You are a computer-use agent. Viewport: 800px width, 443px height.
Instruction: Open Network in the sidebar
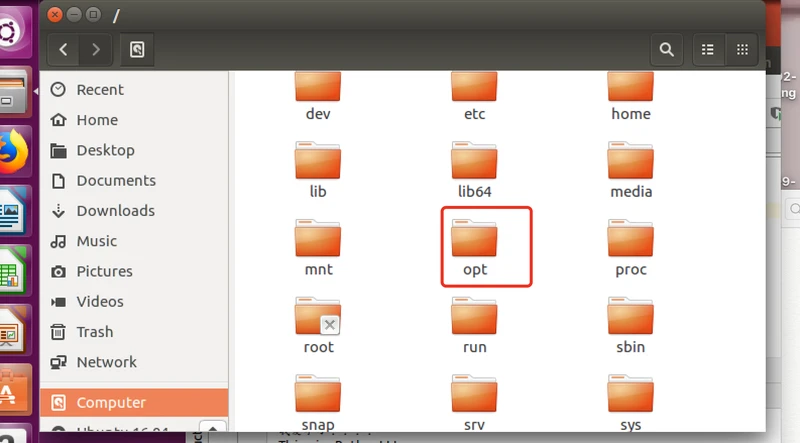pyautogui.click(x=106, y=362)
